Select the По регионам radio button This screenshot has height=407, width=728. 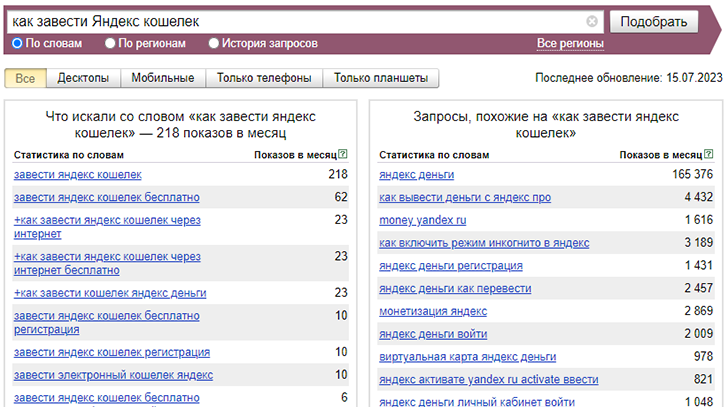[110, 43]
